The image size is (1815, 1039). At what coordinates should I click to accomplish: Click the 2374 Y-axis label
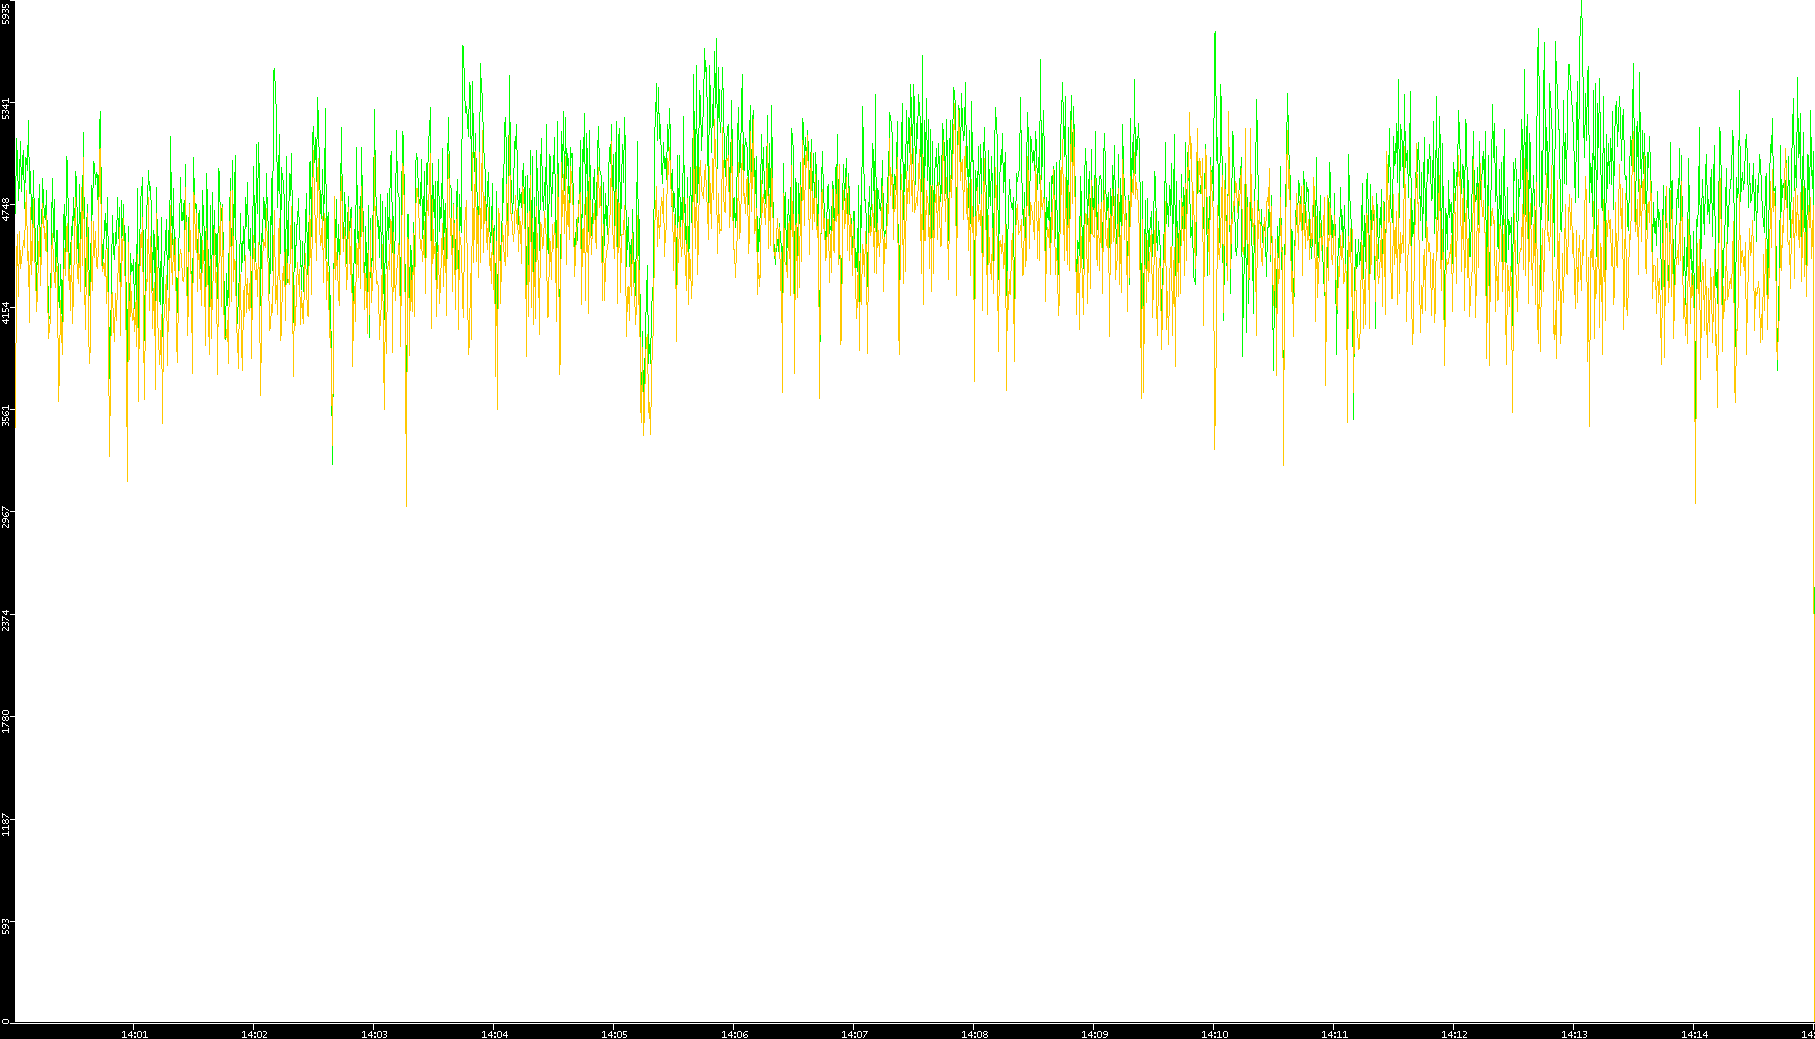[x=6, y=621]
